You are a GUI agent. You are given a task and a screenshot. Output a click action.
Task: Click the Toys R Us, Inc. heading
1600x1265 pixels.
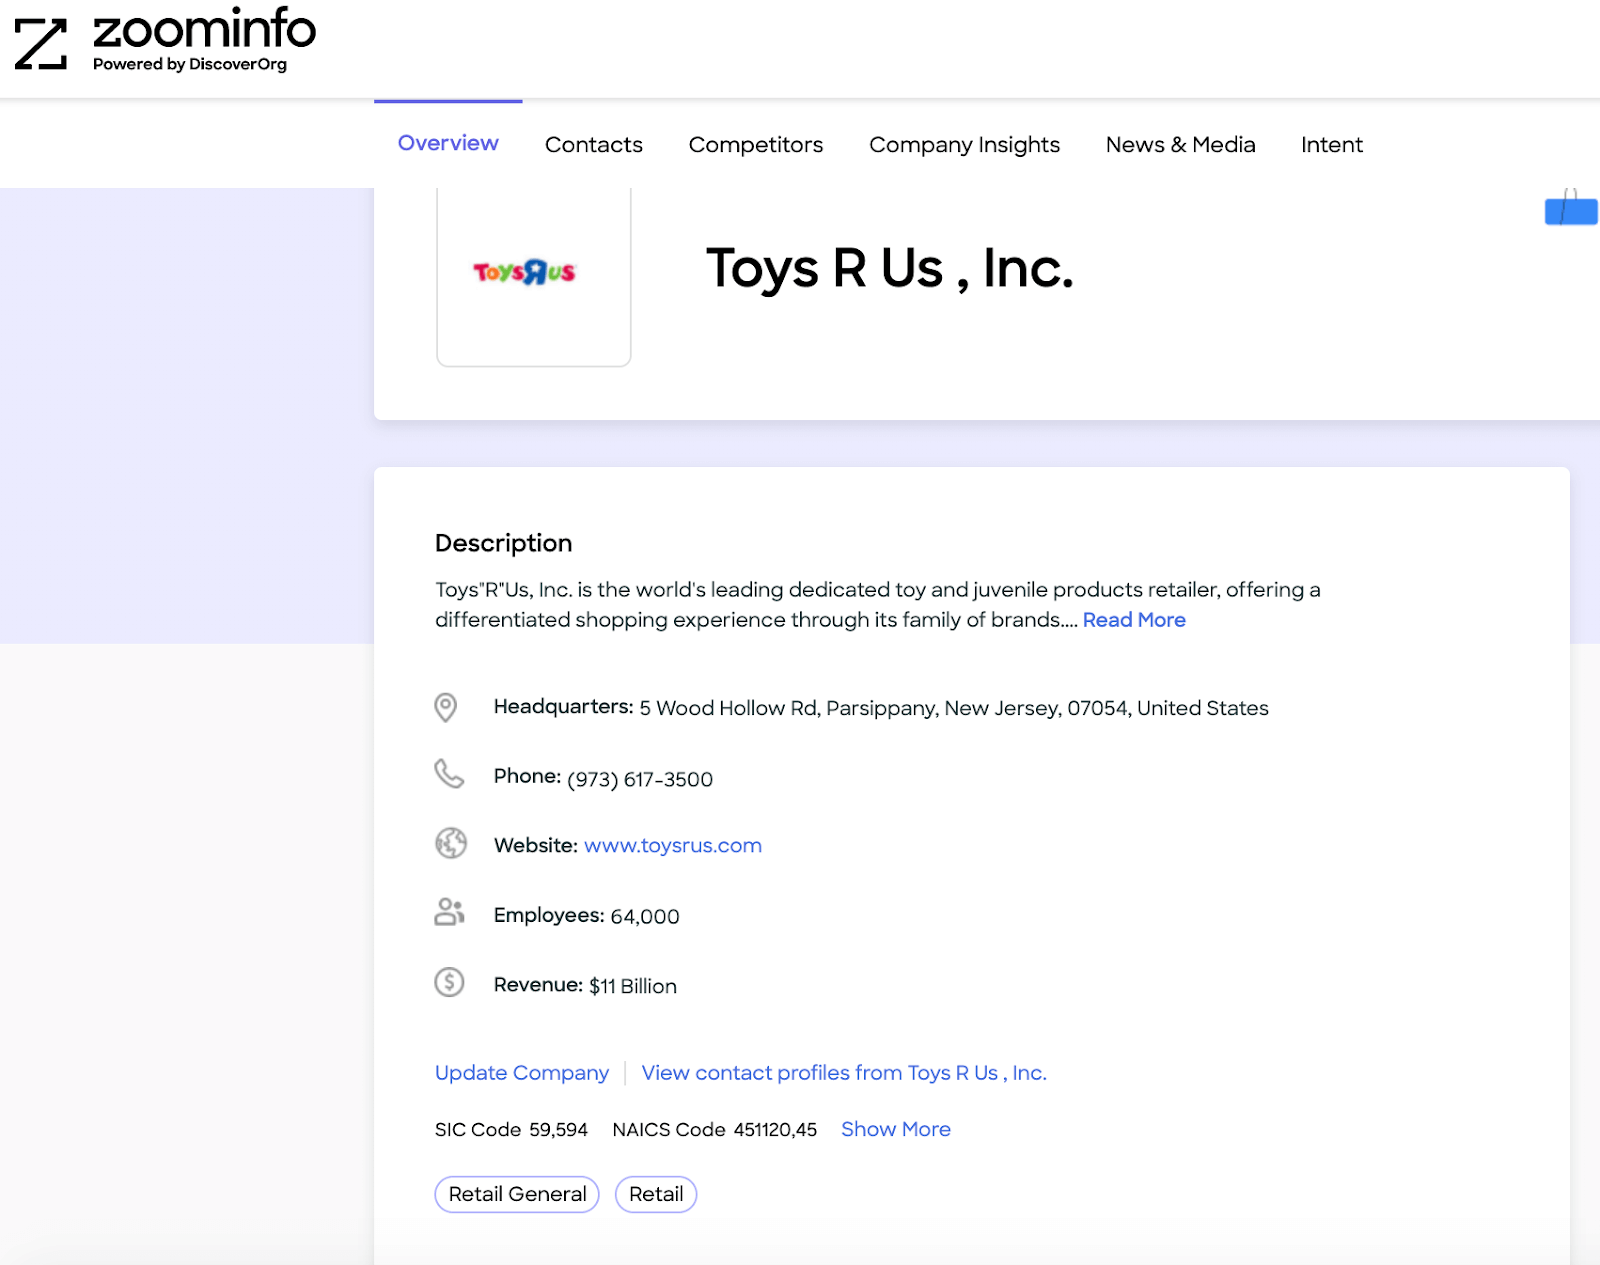pyautogui.click(x=890, y=268)
